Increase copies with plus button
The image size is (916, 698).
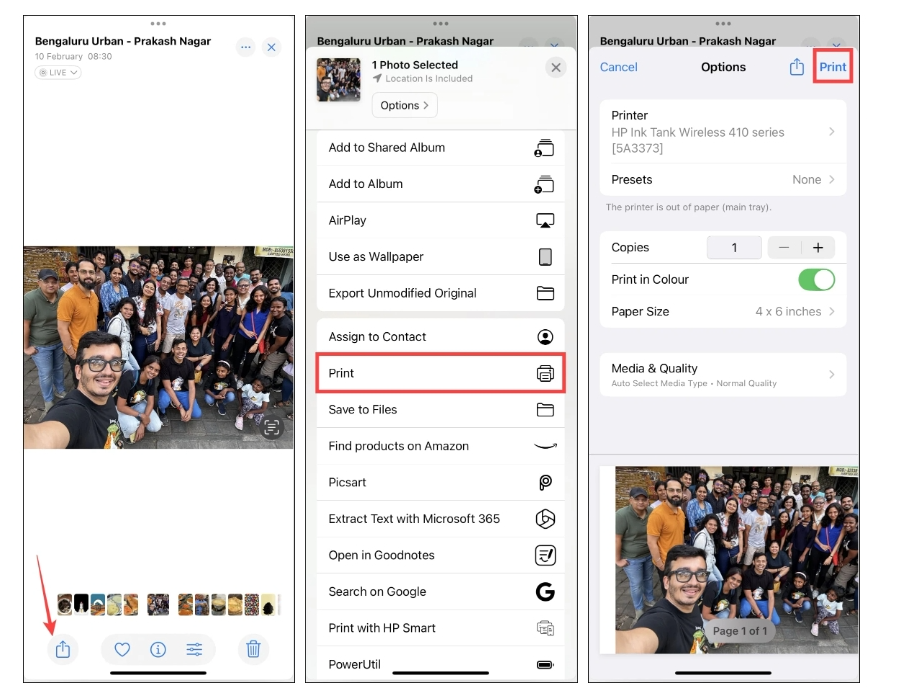point(818,248)
